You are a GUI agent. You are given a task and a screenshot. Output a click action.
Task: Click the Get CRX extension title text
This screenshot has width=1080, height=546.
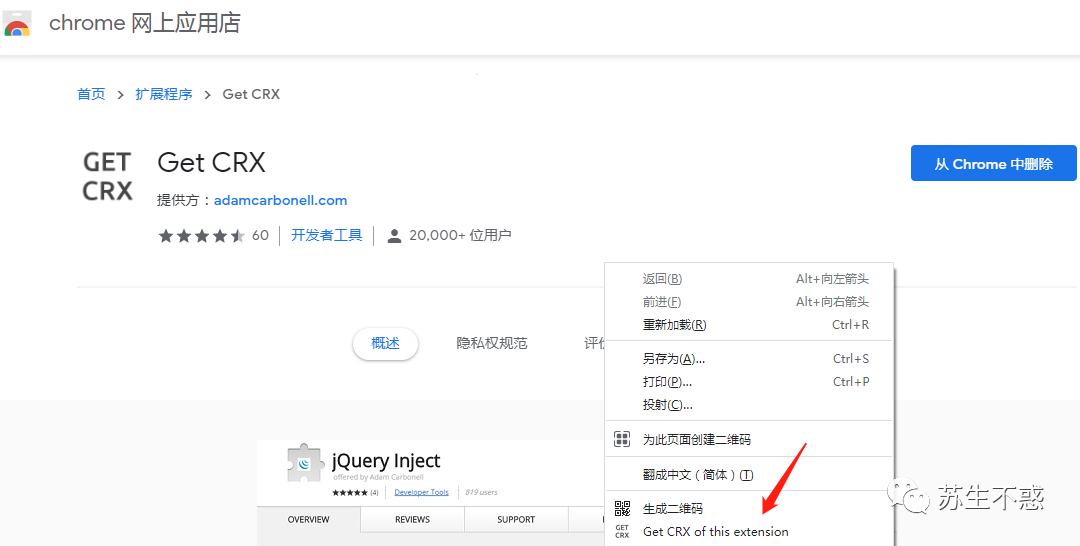211,162
